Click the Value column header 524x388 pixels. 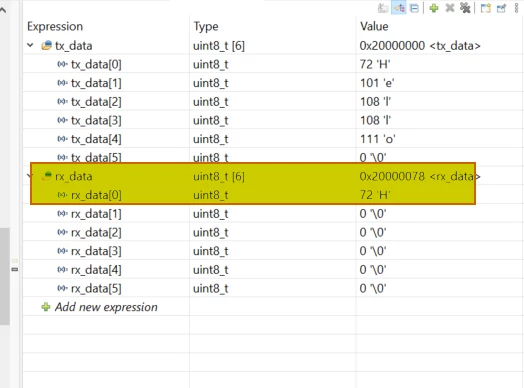pos(374,26)
